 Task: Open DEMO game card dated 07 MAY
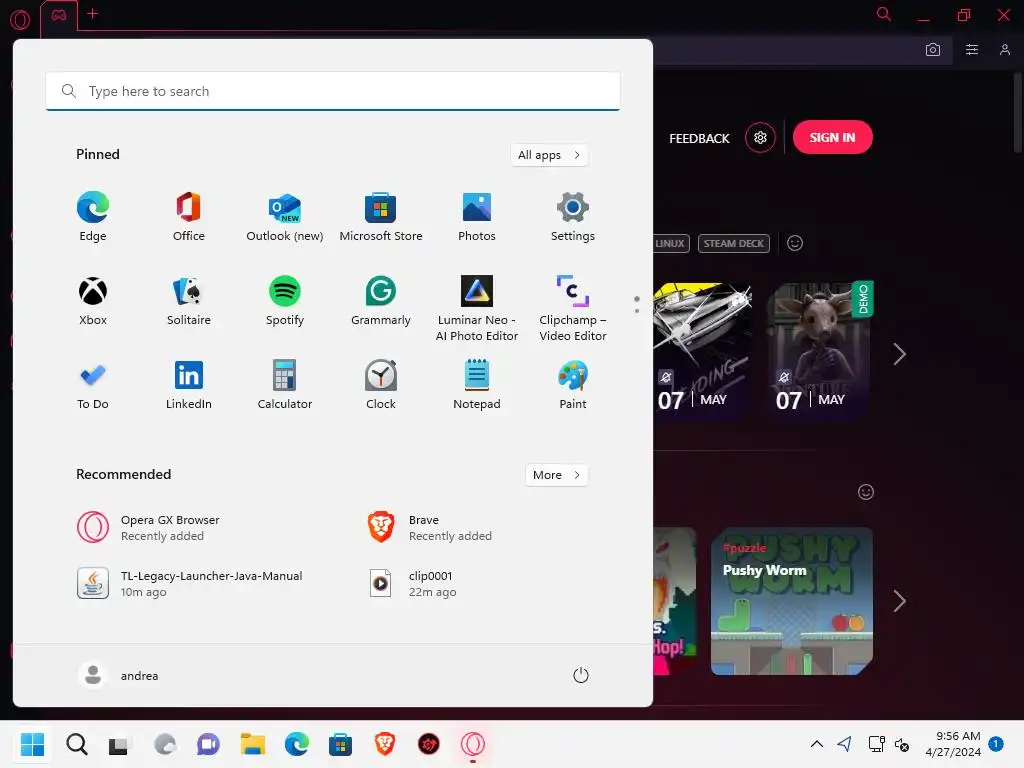pos(820,351)
